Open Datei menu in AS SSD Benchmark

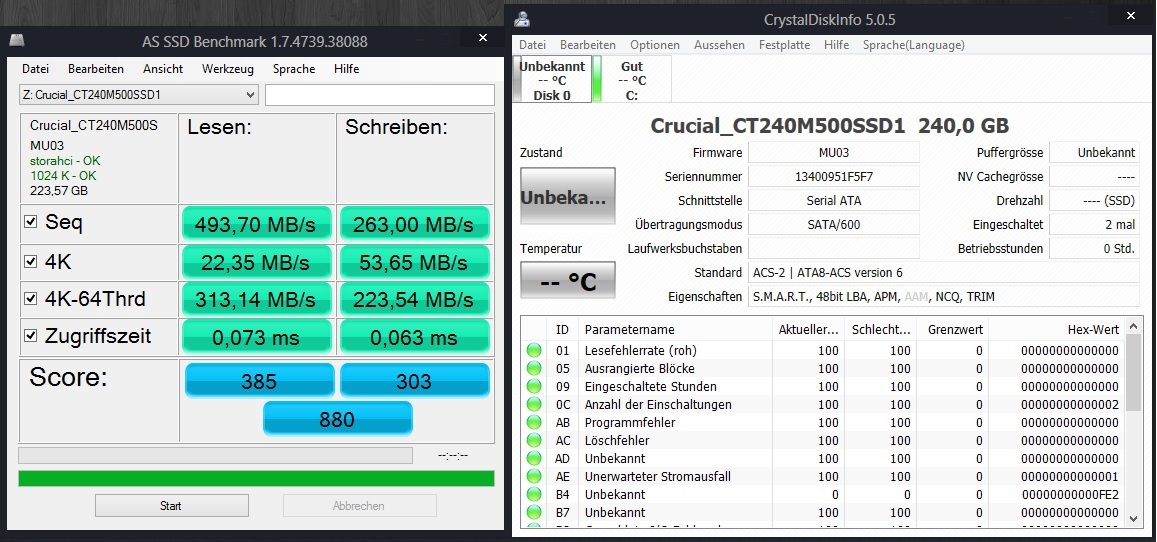coord(35,69)
